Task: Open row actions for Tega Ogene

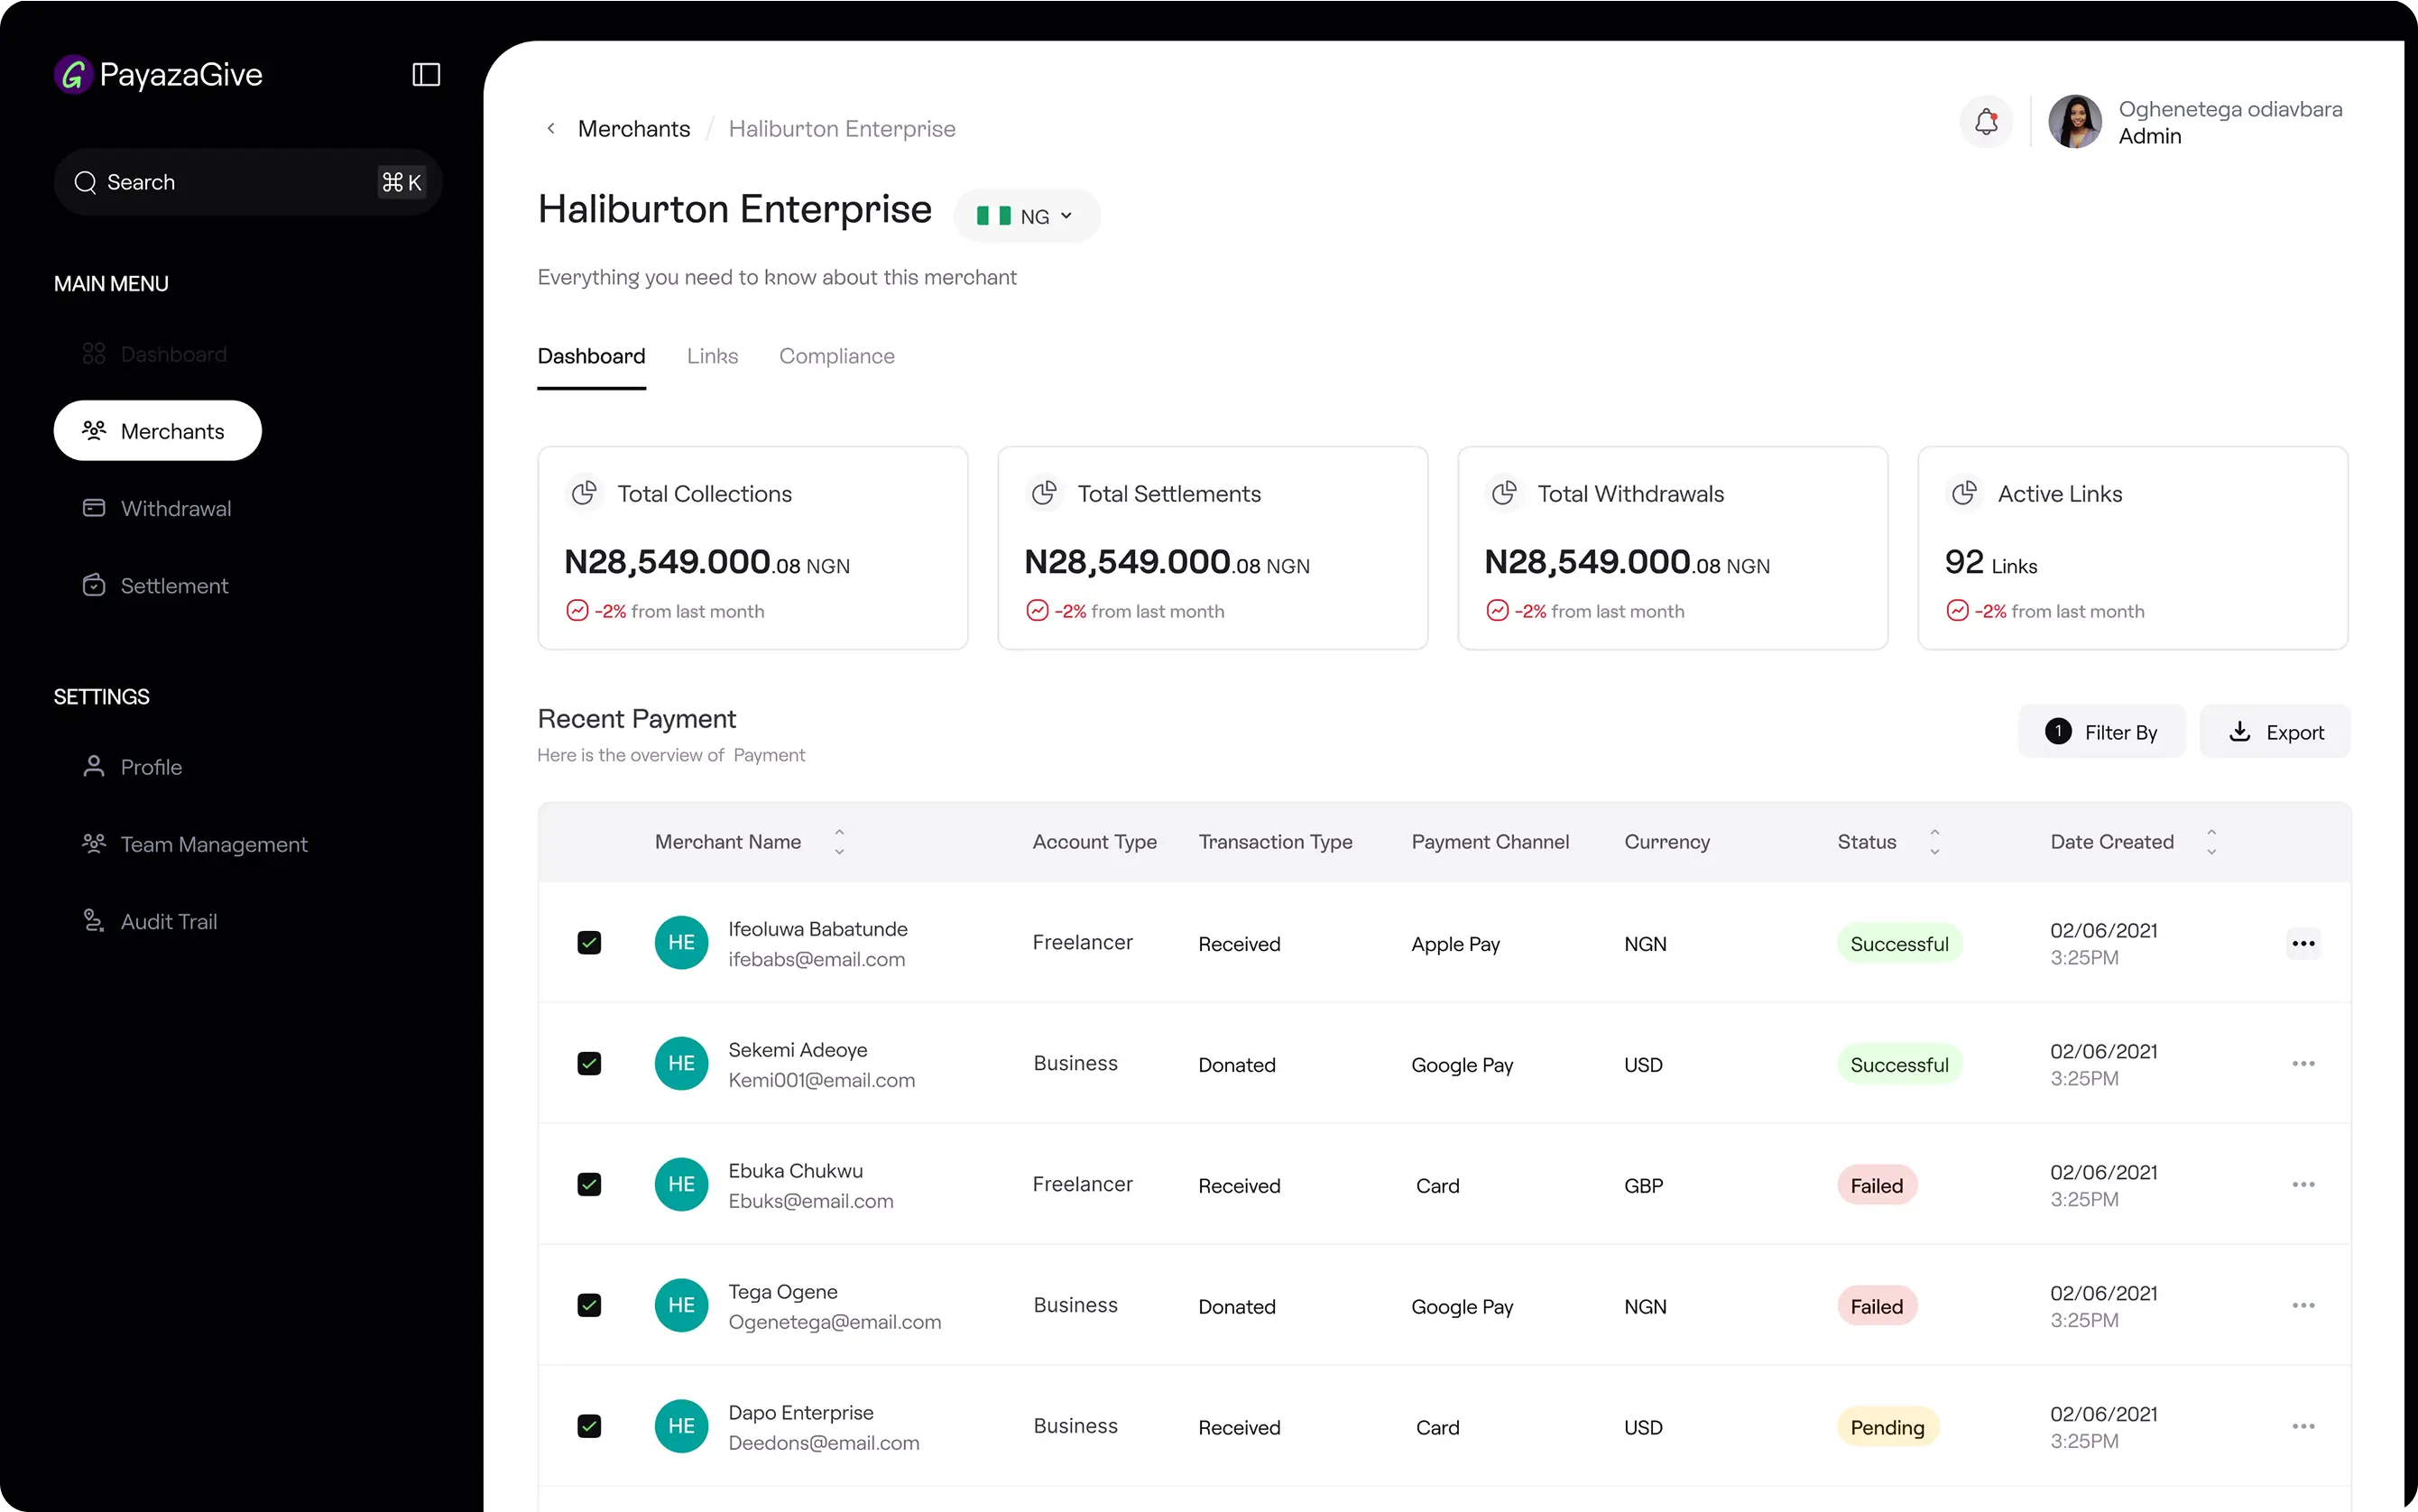Action: pos(2303,1306)
